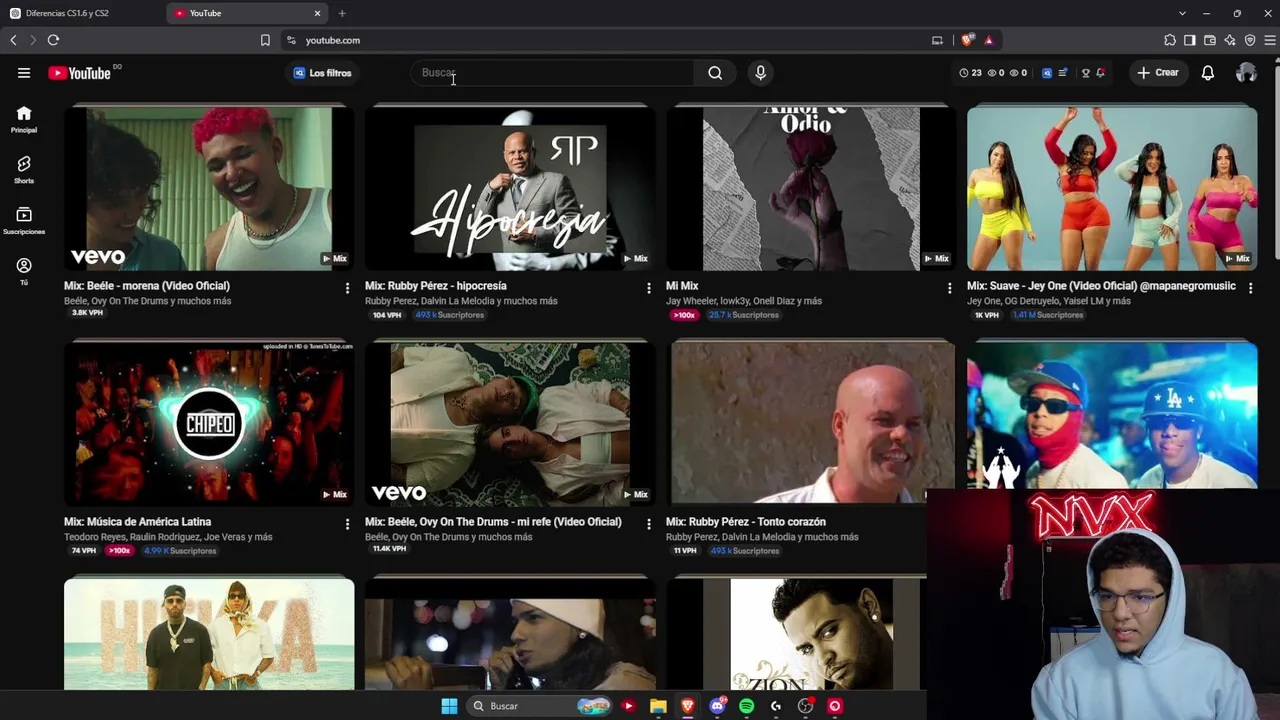Viewport: 1280px width, 720px height.
Task: Play the CHIPEO mix thumbnail
Action: [x=209, y=424]
